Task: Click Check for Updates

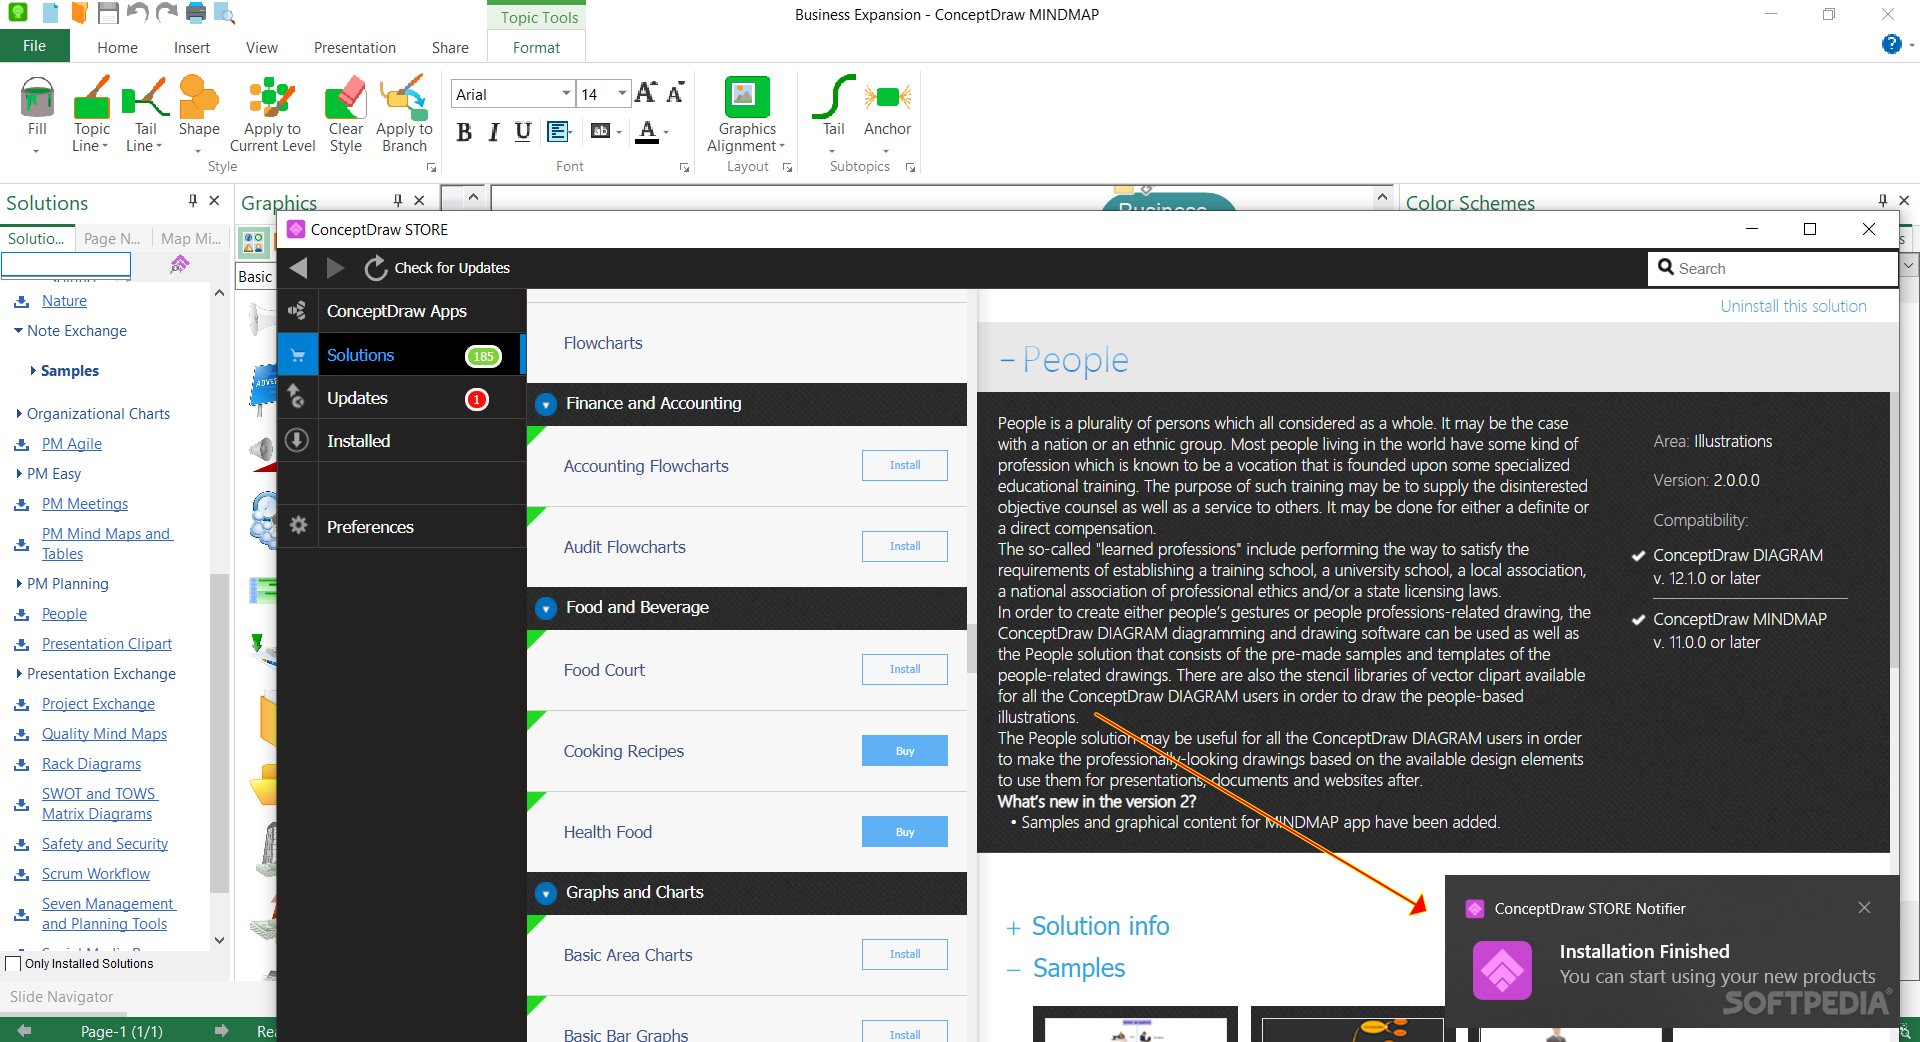Action: [438, 268]
